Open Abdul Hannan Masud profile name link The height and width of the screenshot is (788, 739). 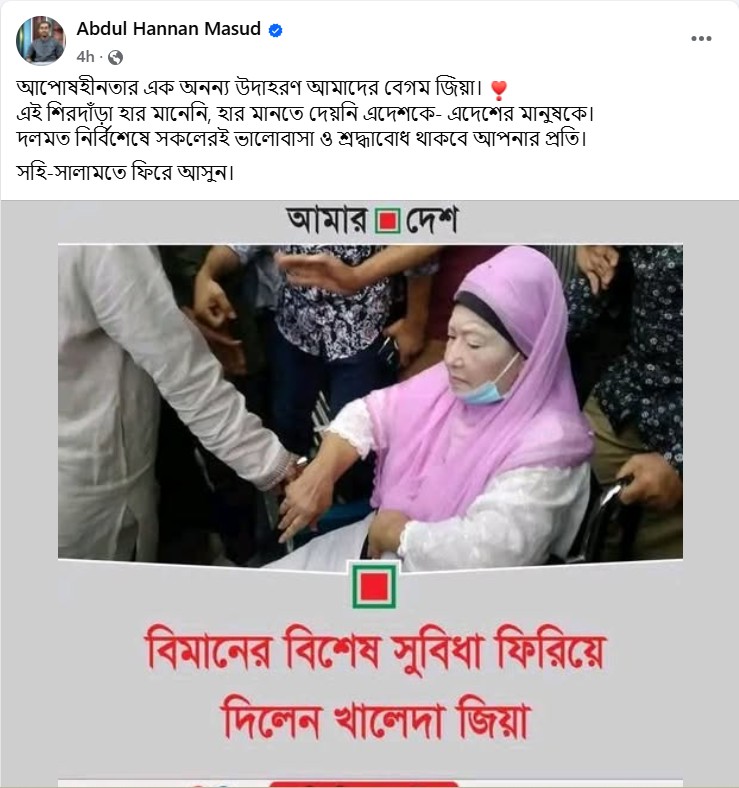coord(168,29)
